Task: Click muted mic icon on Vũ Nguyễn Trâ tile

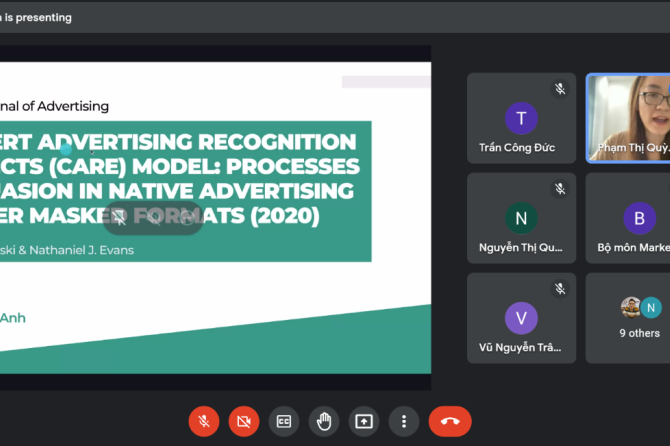Action: pyautogui.click(x=561, y=288)
